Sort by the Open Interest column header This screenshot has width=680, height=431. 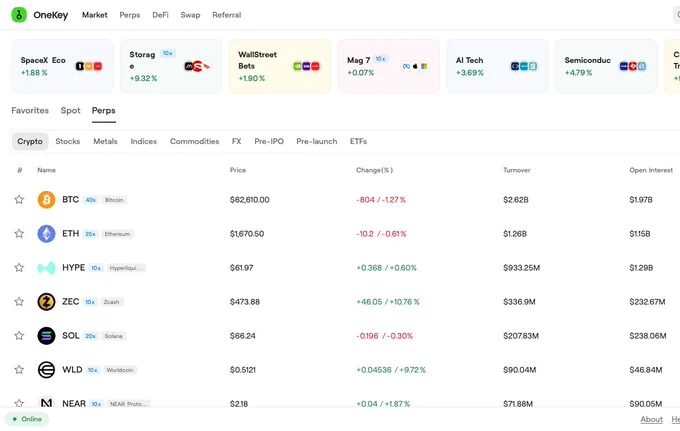pyautogui.click(x=651, y=170)
